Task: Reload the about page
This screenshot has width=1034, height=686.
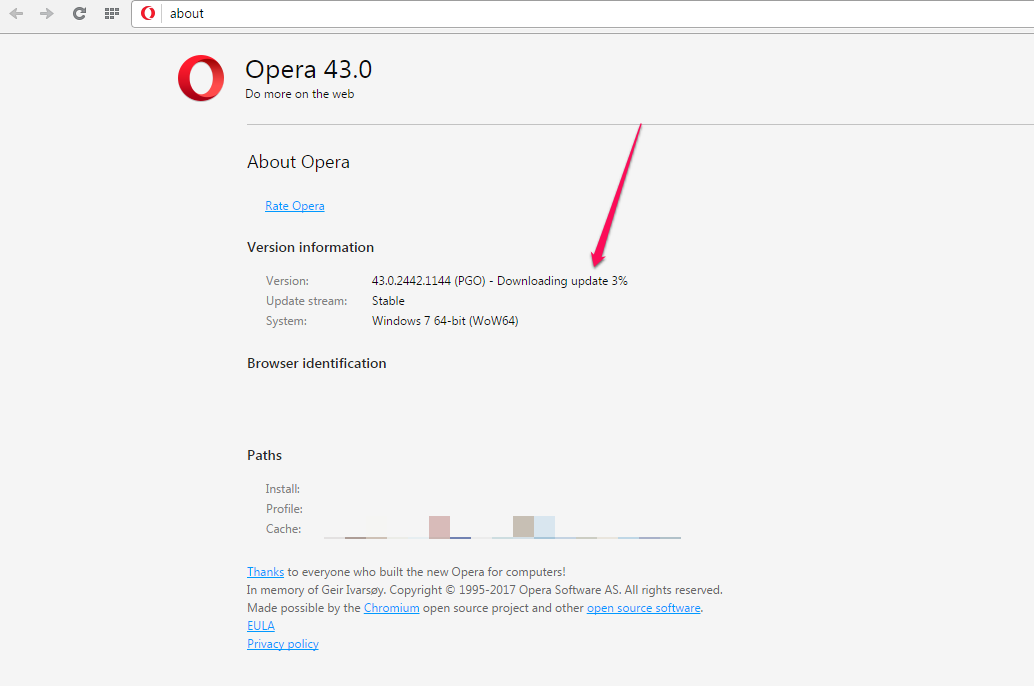Action: point(79,13)
